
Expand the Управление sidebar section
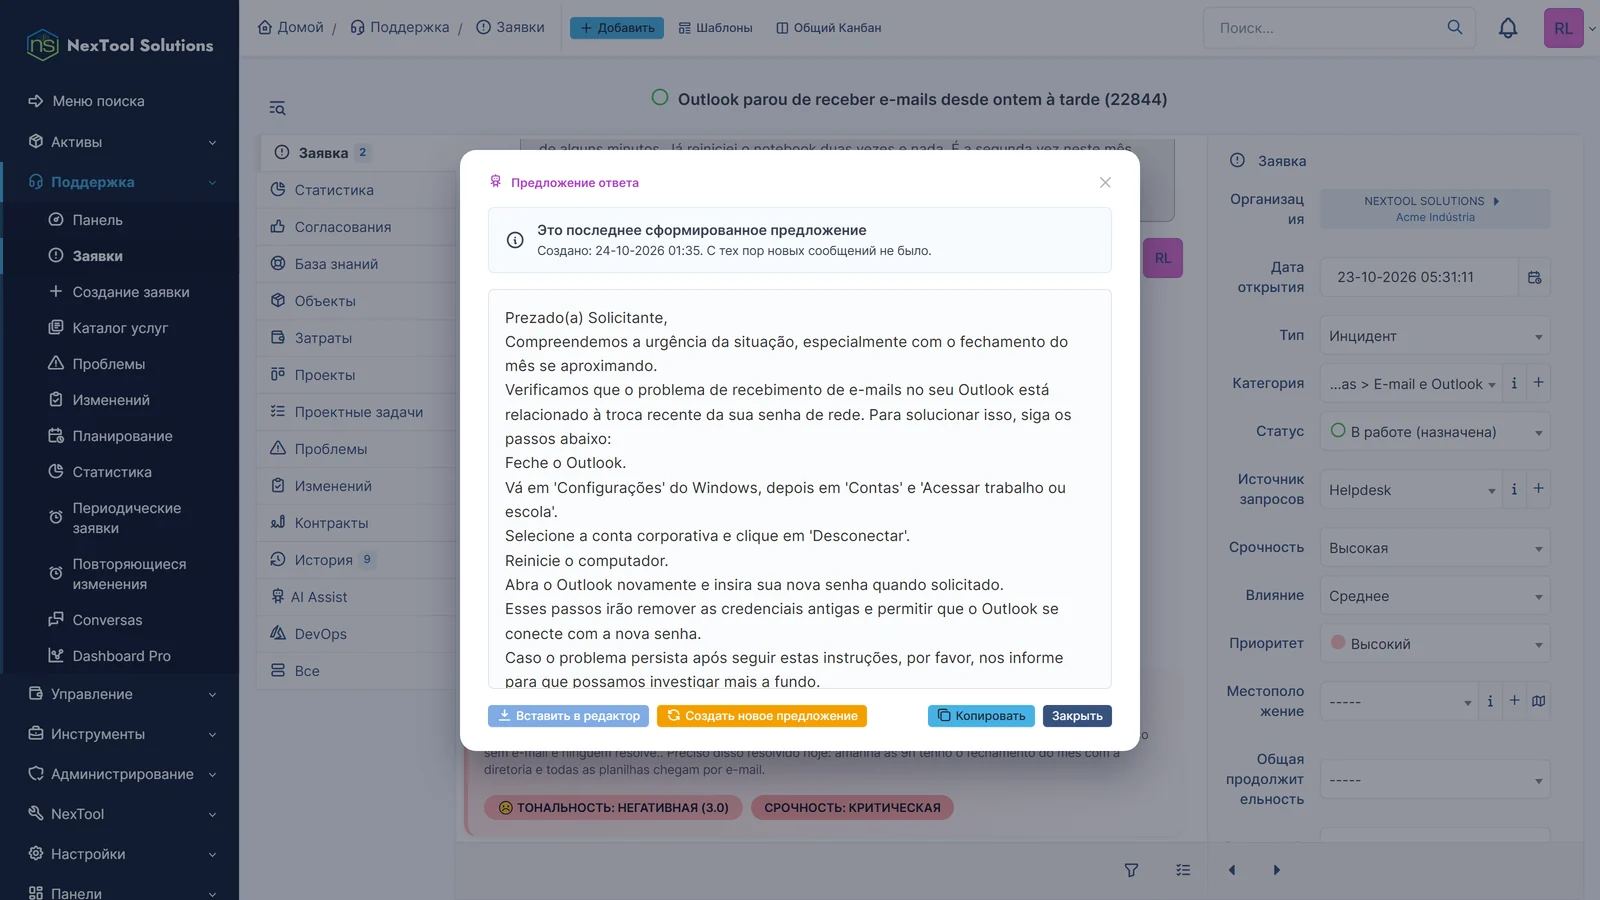click(x=120, y=694)
